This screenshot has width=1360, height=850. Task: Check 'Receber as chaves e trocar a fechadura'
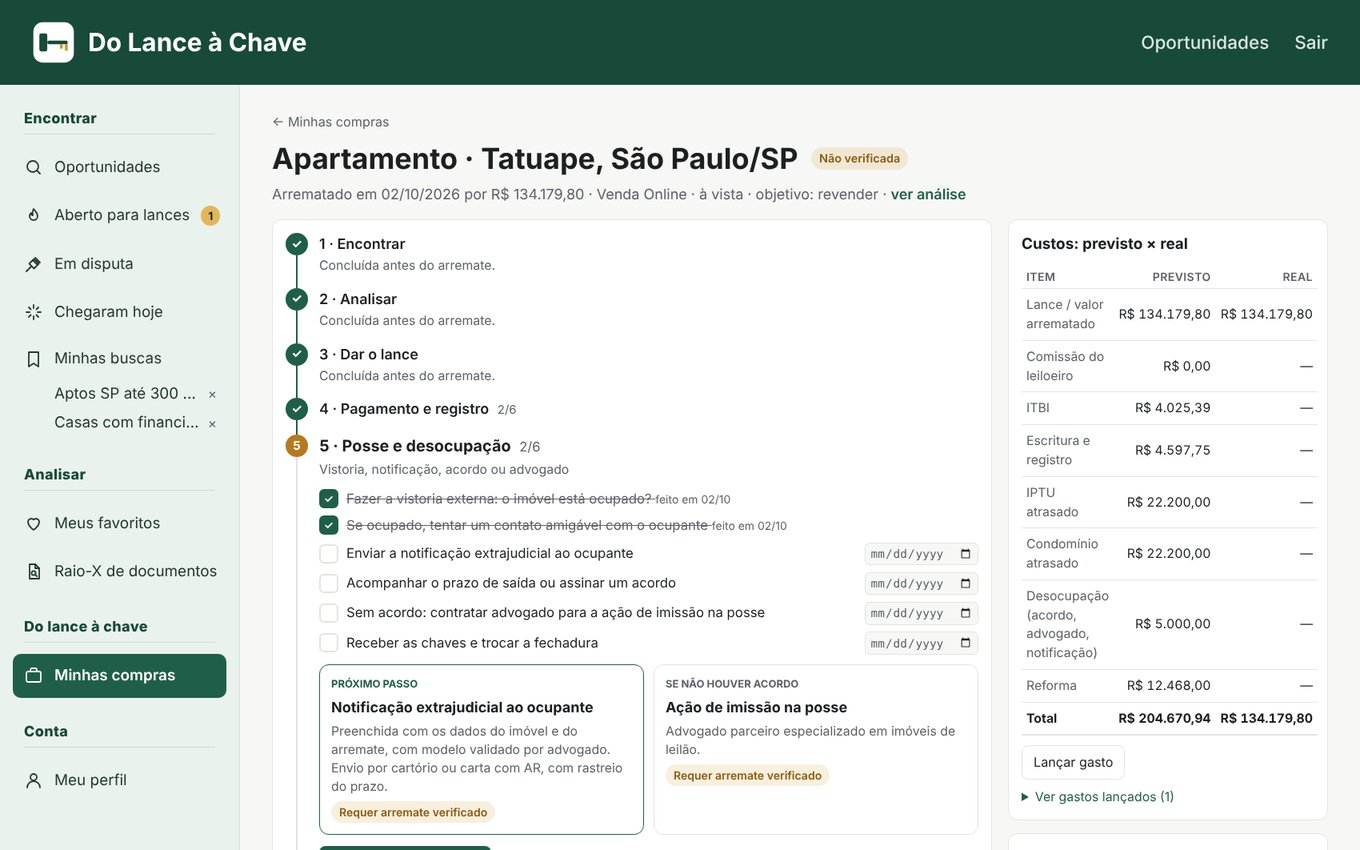pyautogui.click(x=329, y=643)
